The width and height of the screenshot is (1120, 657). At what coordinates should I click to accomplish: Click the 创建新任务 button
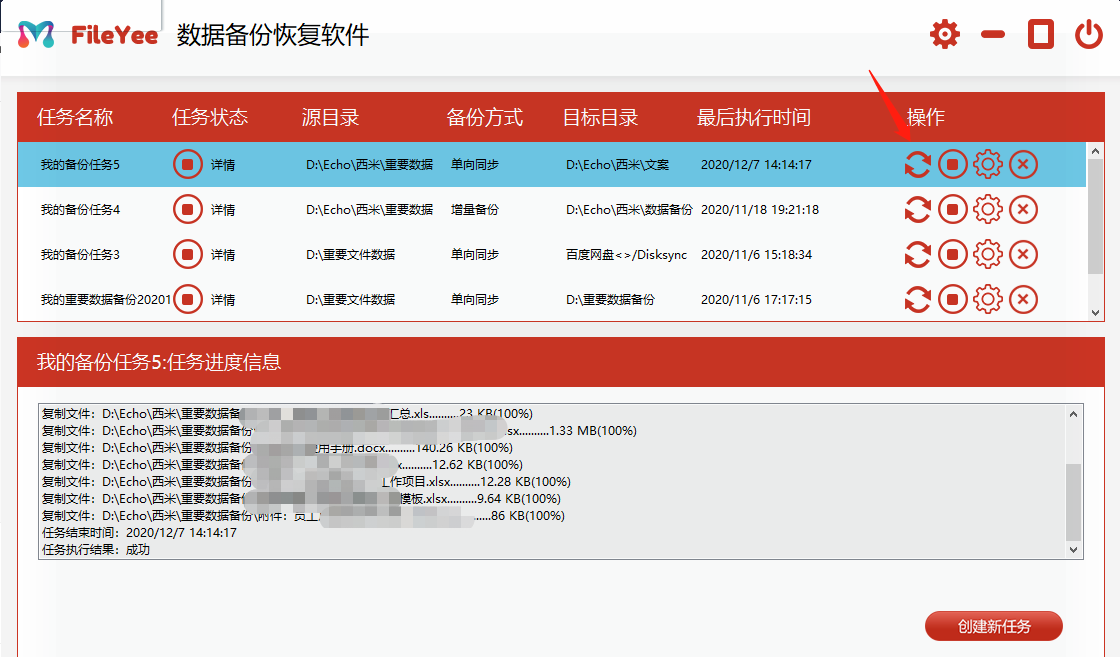click(x=996, y=626)
